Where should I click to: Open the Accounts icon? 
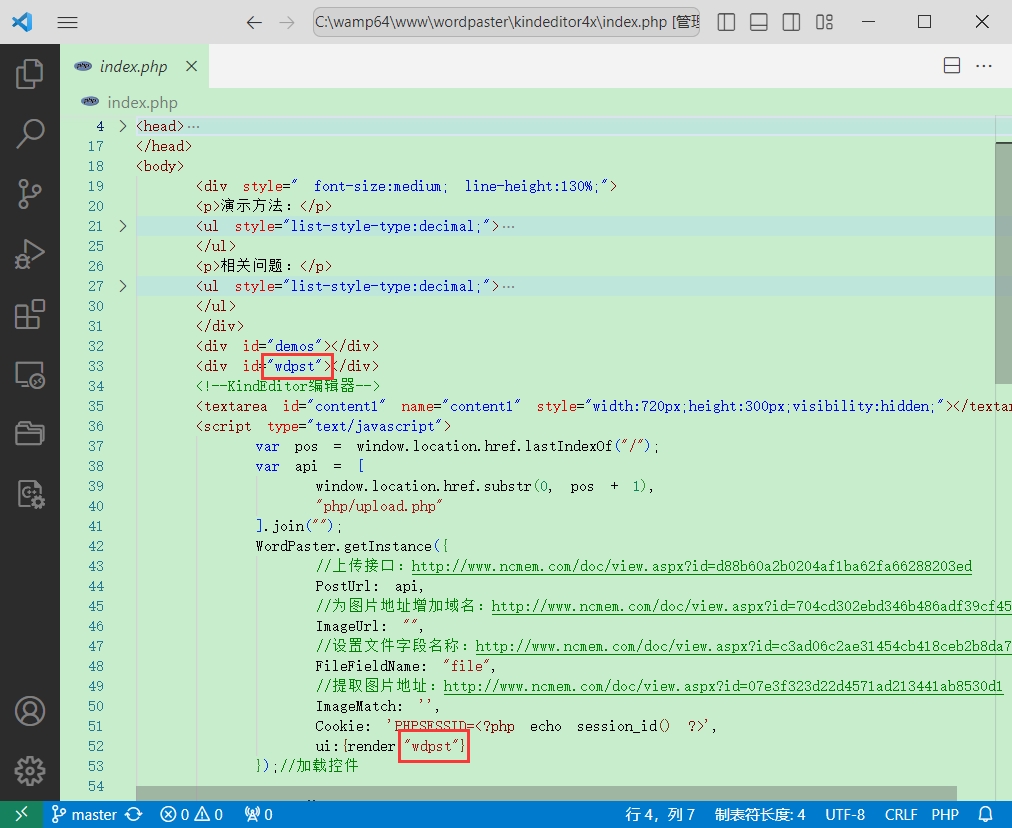(x=30, y=711)
